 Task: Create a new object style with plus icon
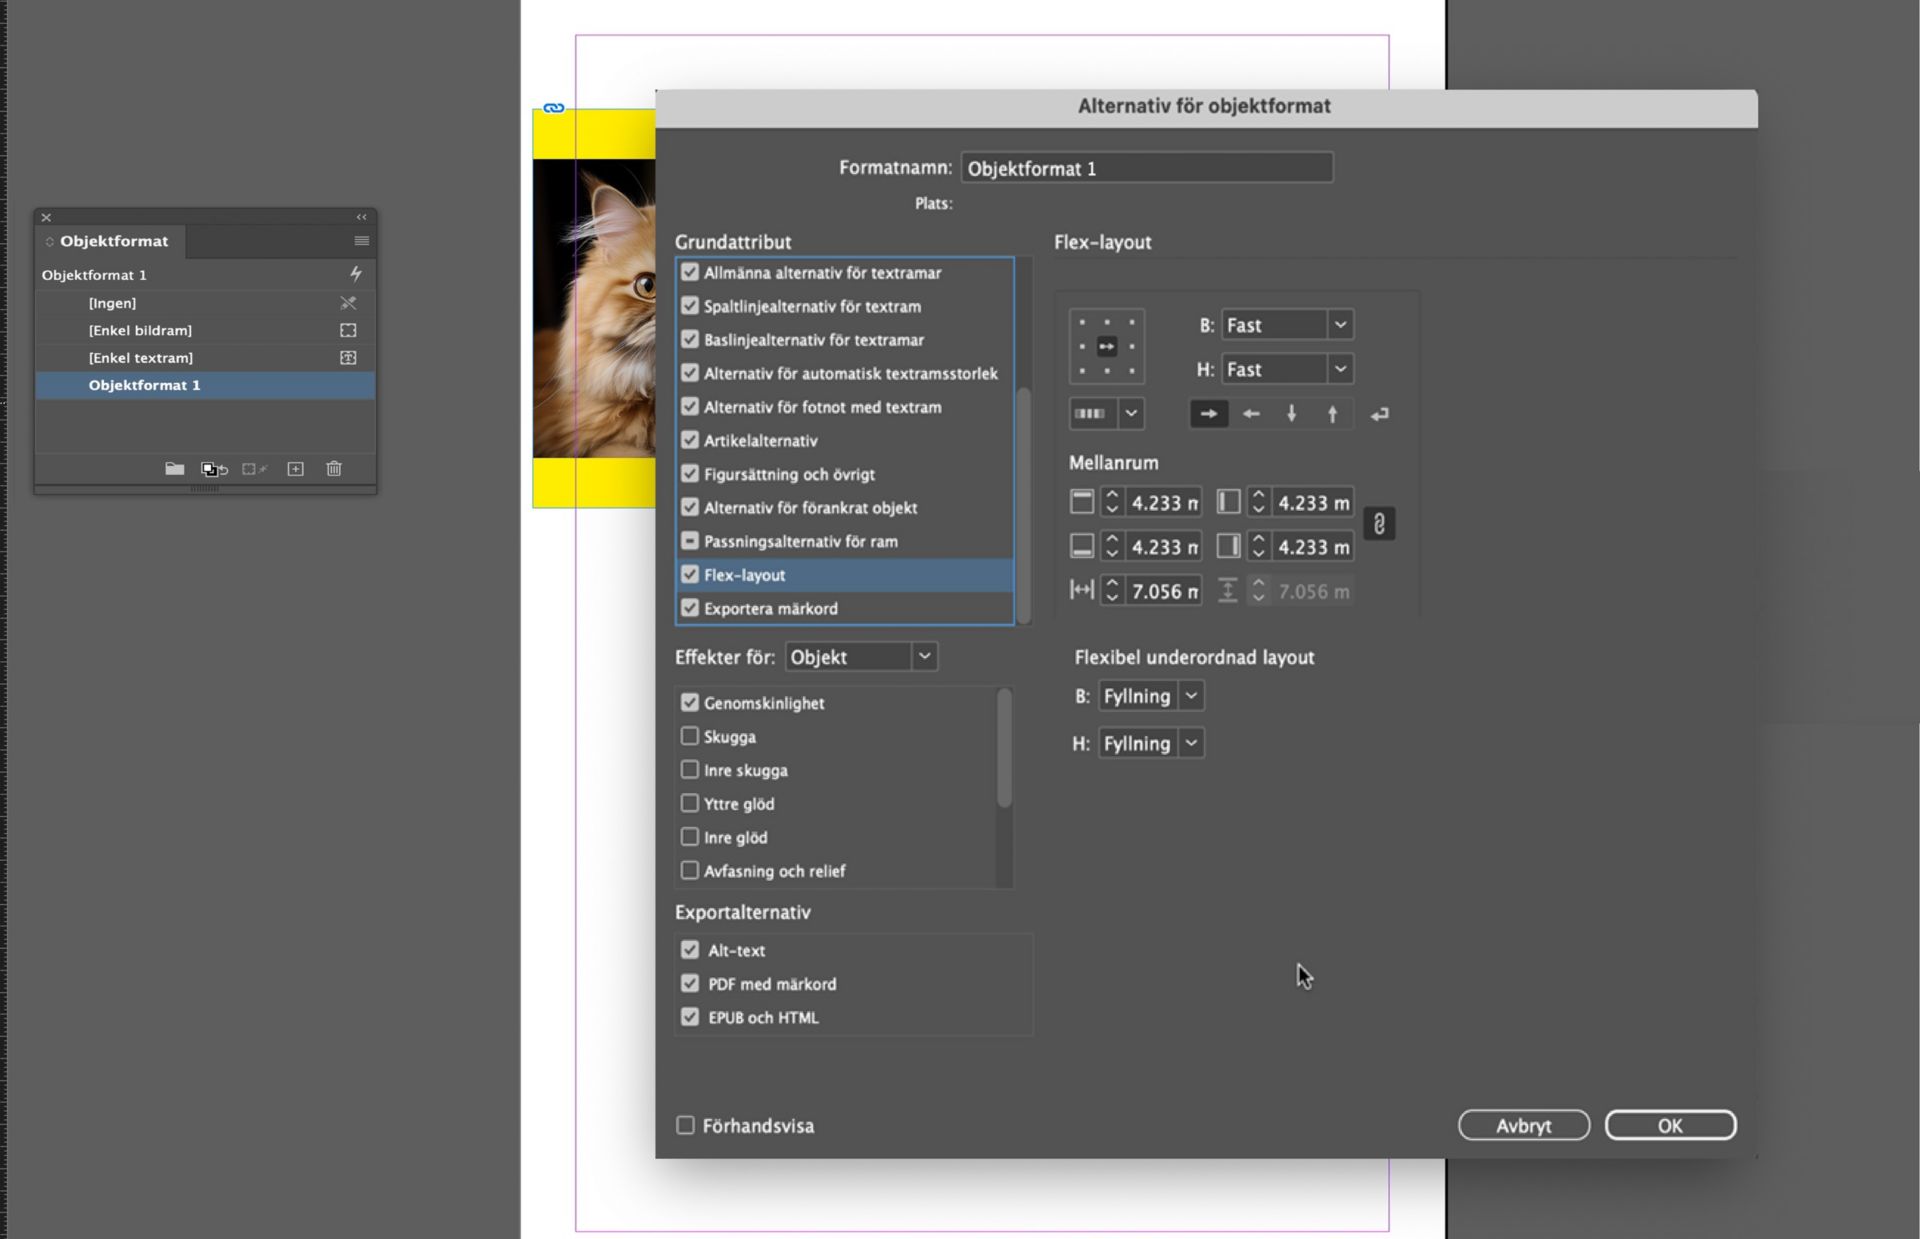click(295, 468)
